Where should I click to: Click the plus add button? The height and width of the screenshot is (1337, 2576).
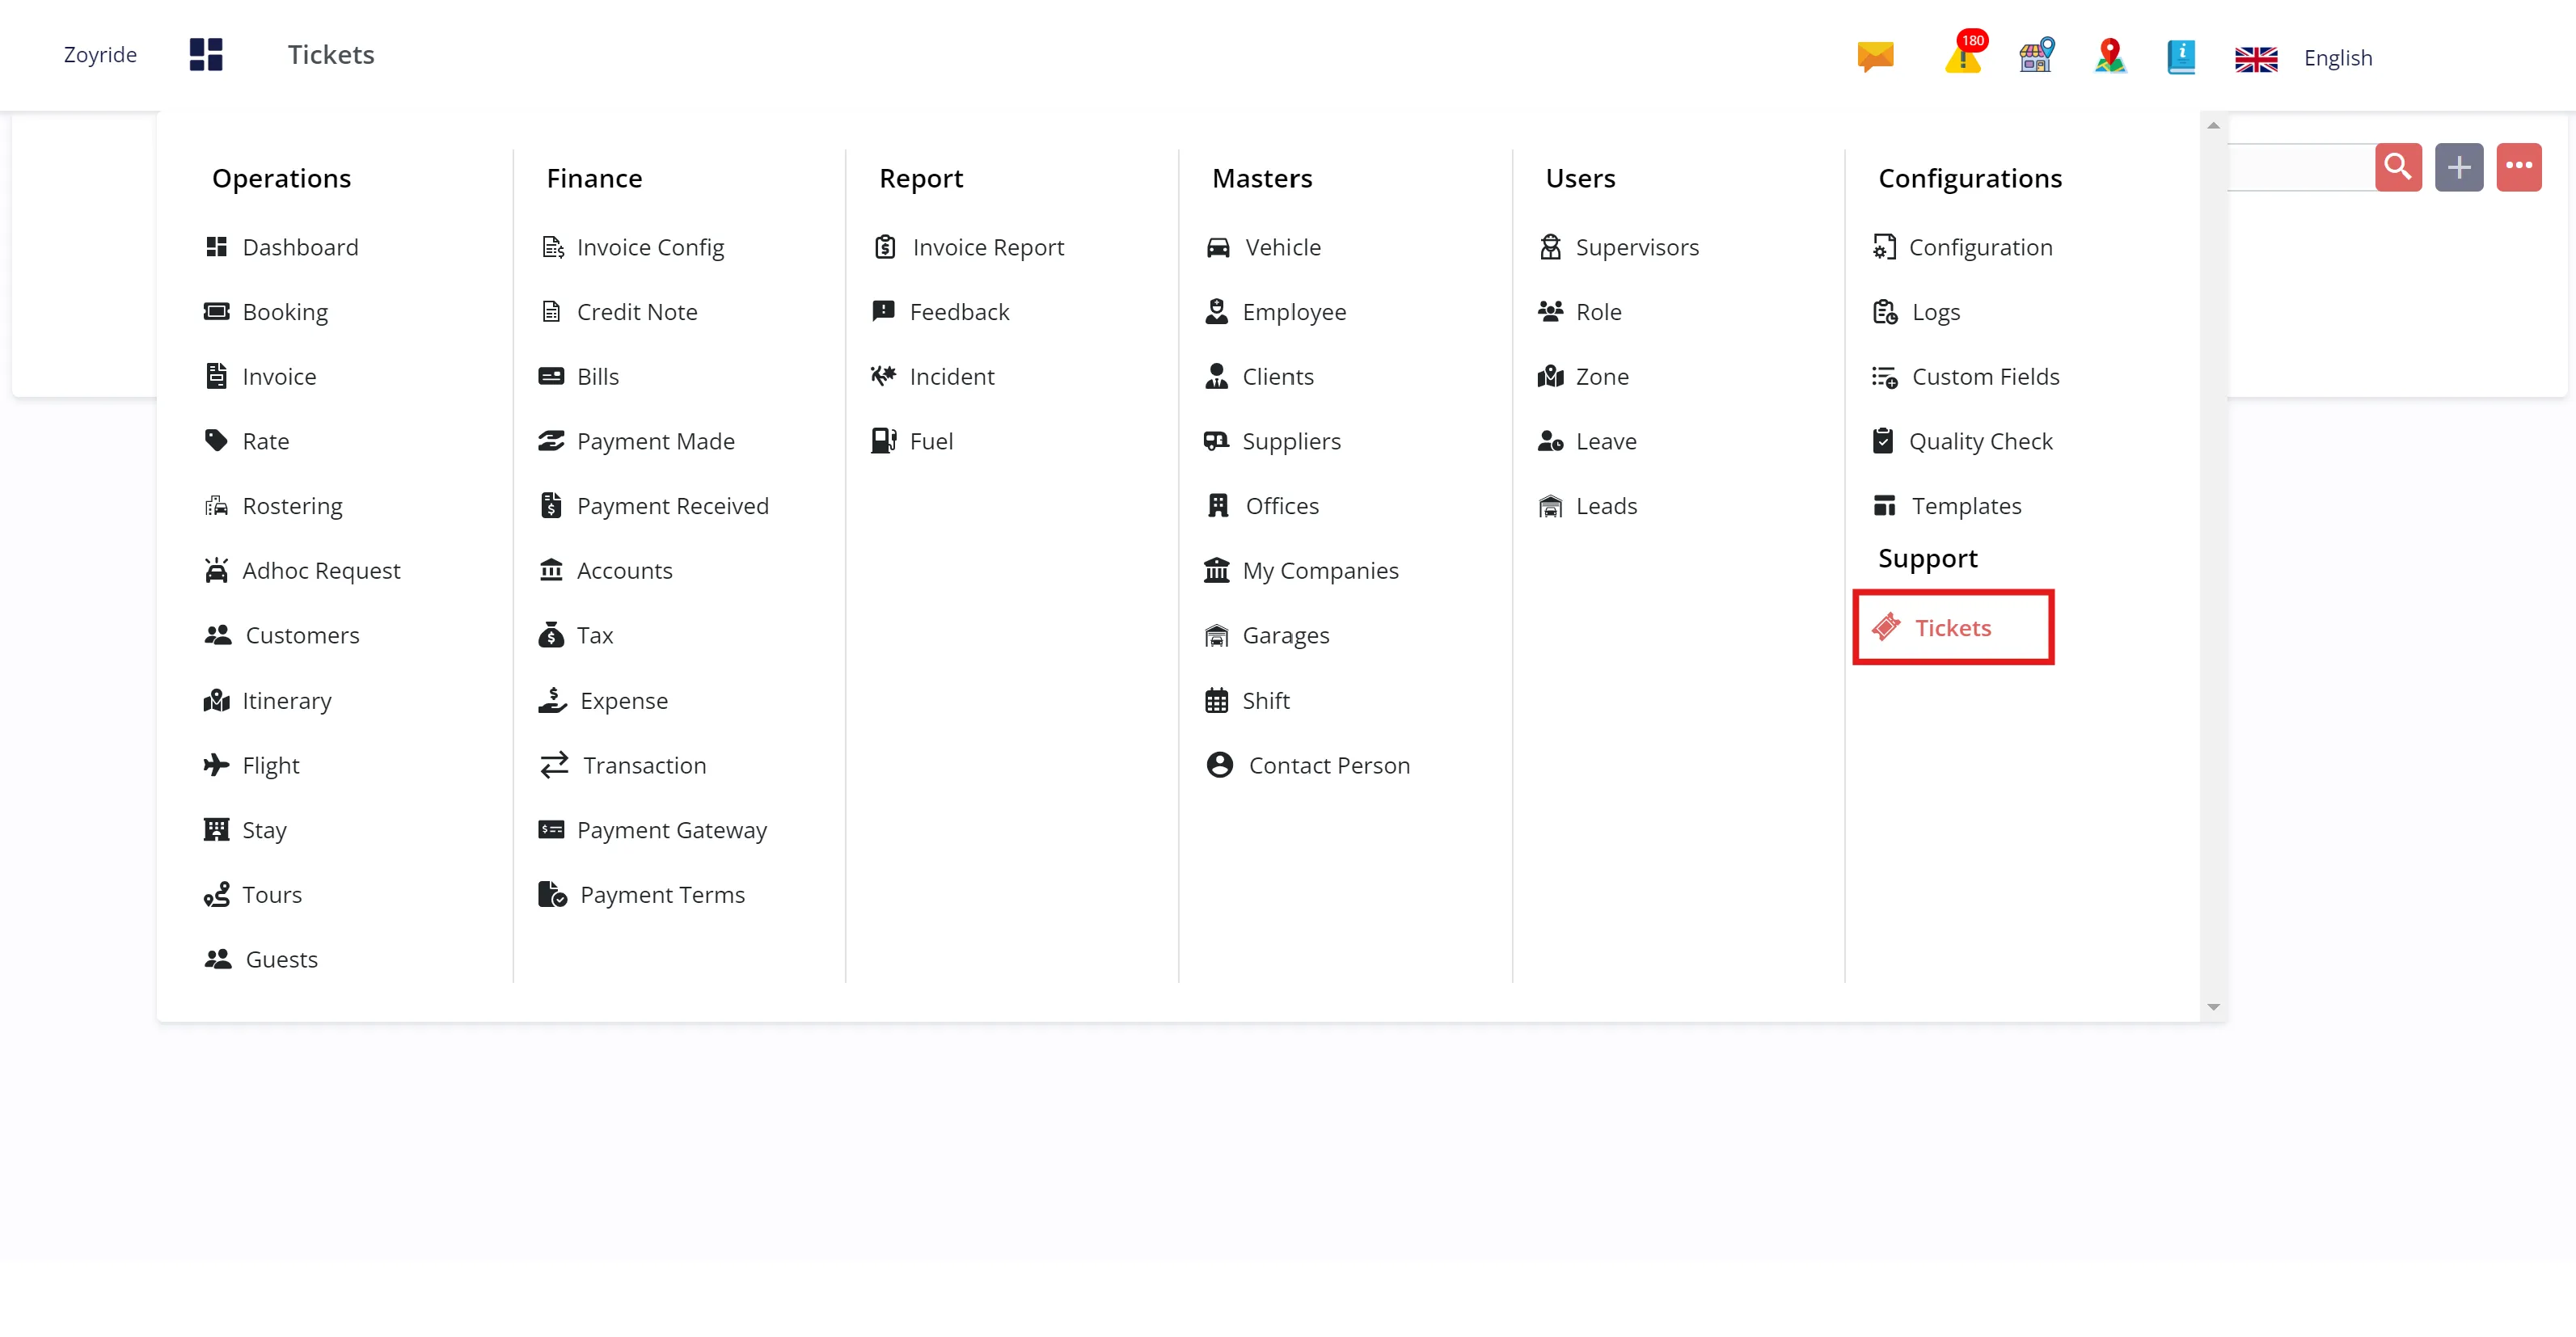(x=2459, y=167)
